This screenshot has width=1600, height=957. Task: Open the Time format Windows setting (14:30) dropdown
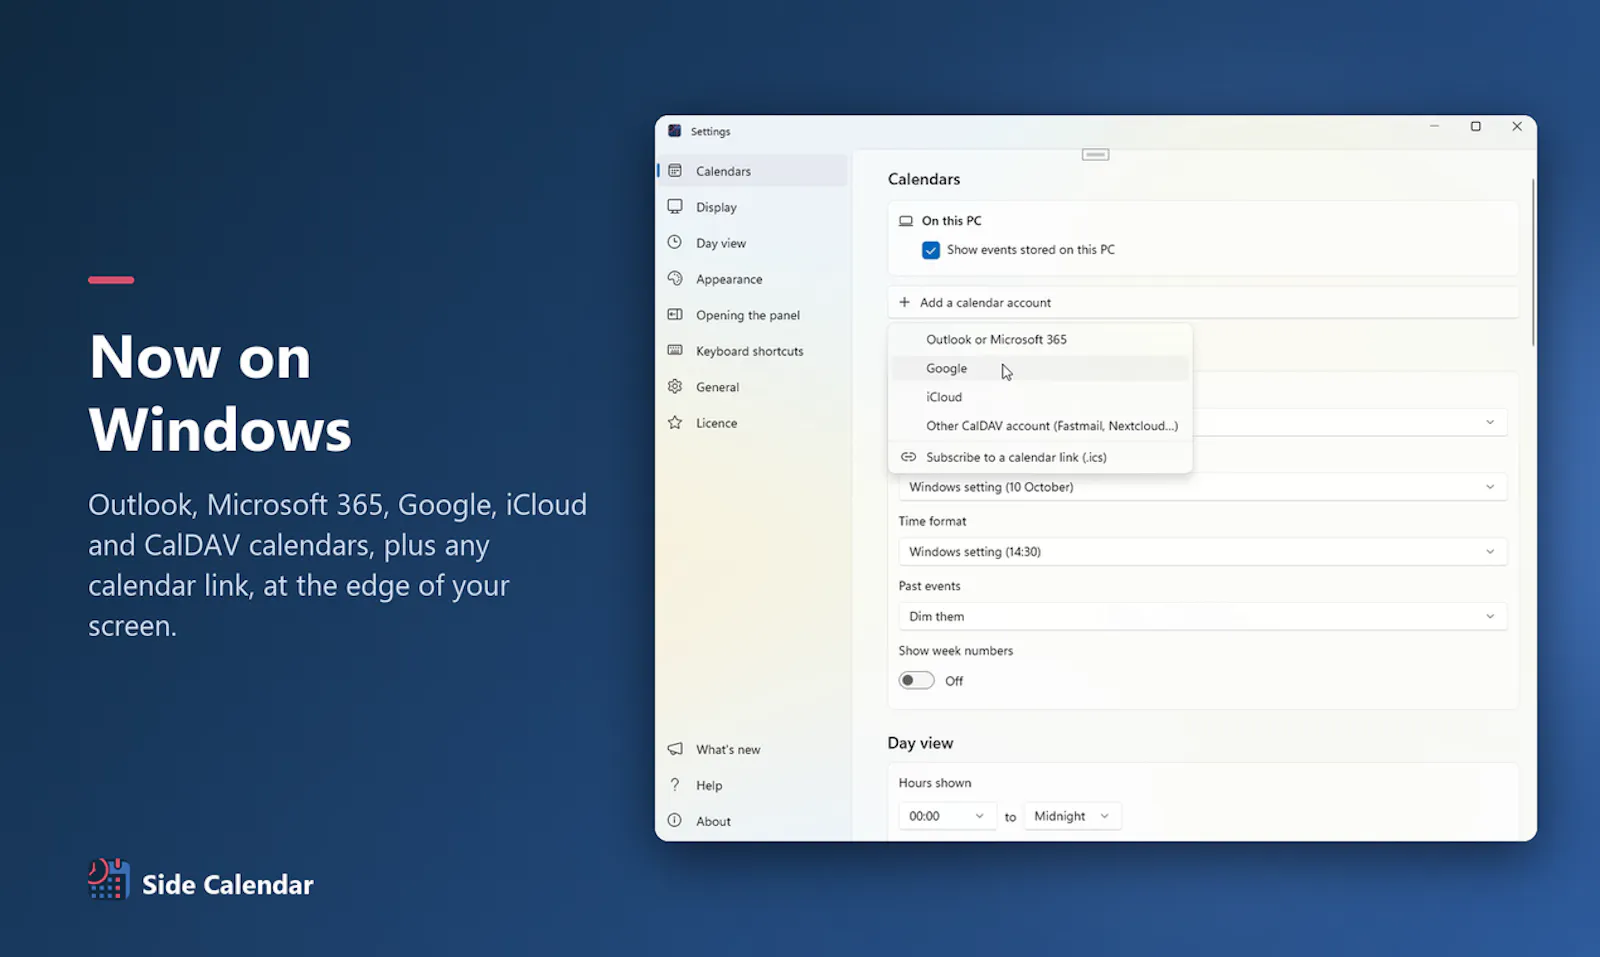click(x=1202, y=552)
